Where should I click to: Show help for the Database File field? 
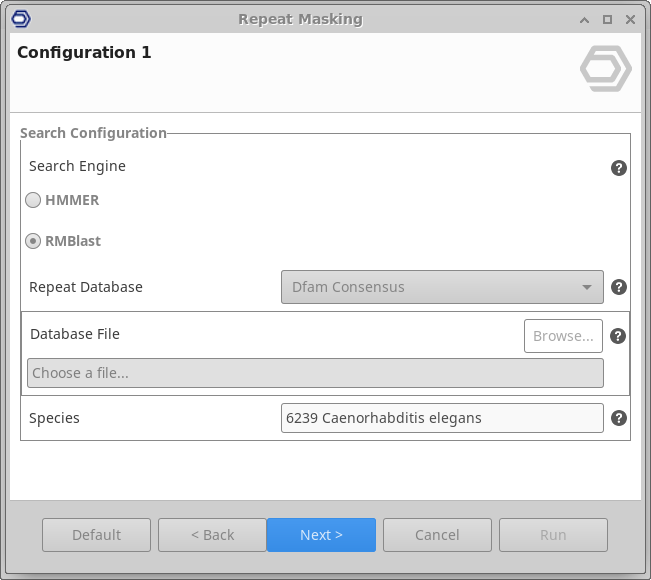click(x=618, y=336)
